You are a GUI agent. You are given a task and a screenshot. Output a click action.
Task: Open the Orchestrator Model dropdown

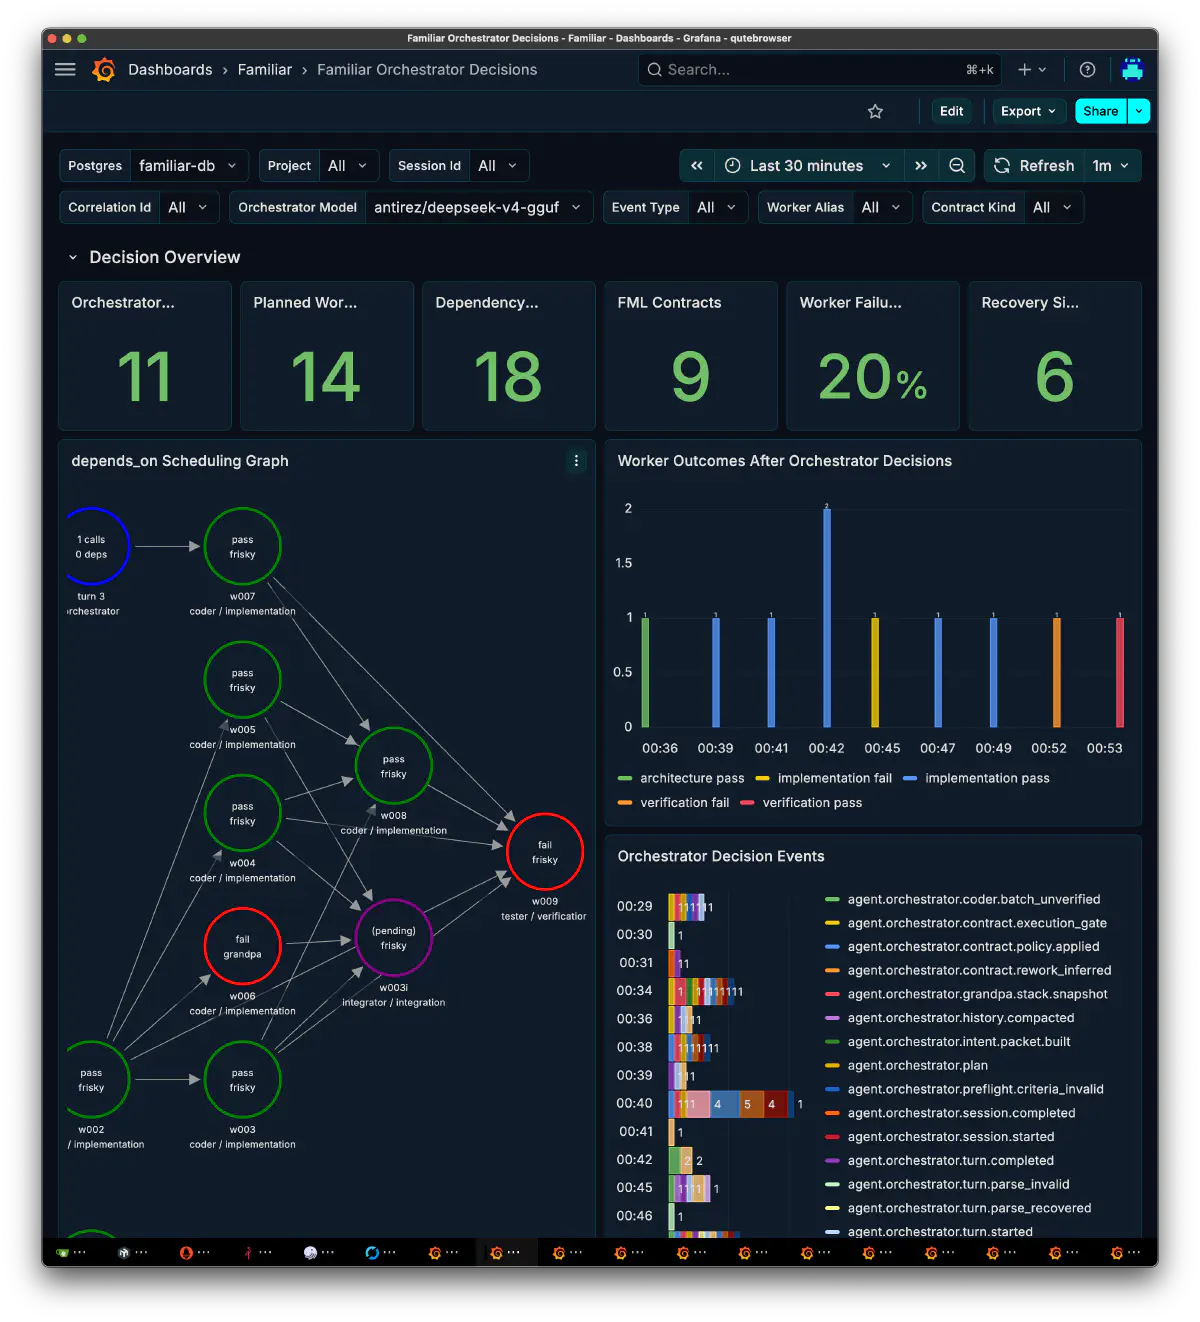pos(478,207)
